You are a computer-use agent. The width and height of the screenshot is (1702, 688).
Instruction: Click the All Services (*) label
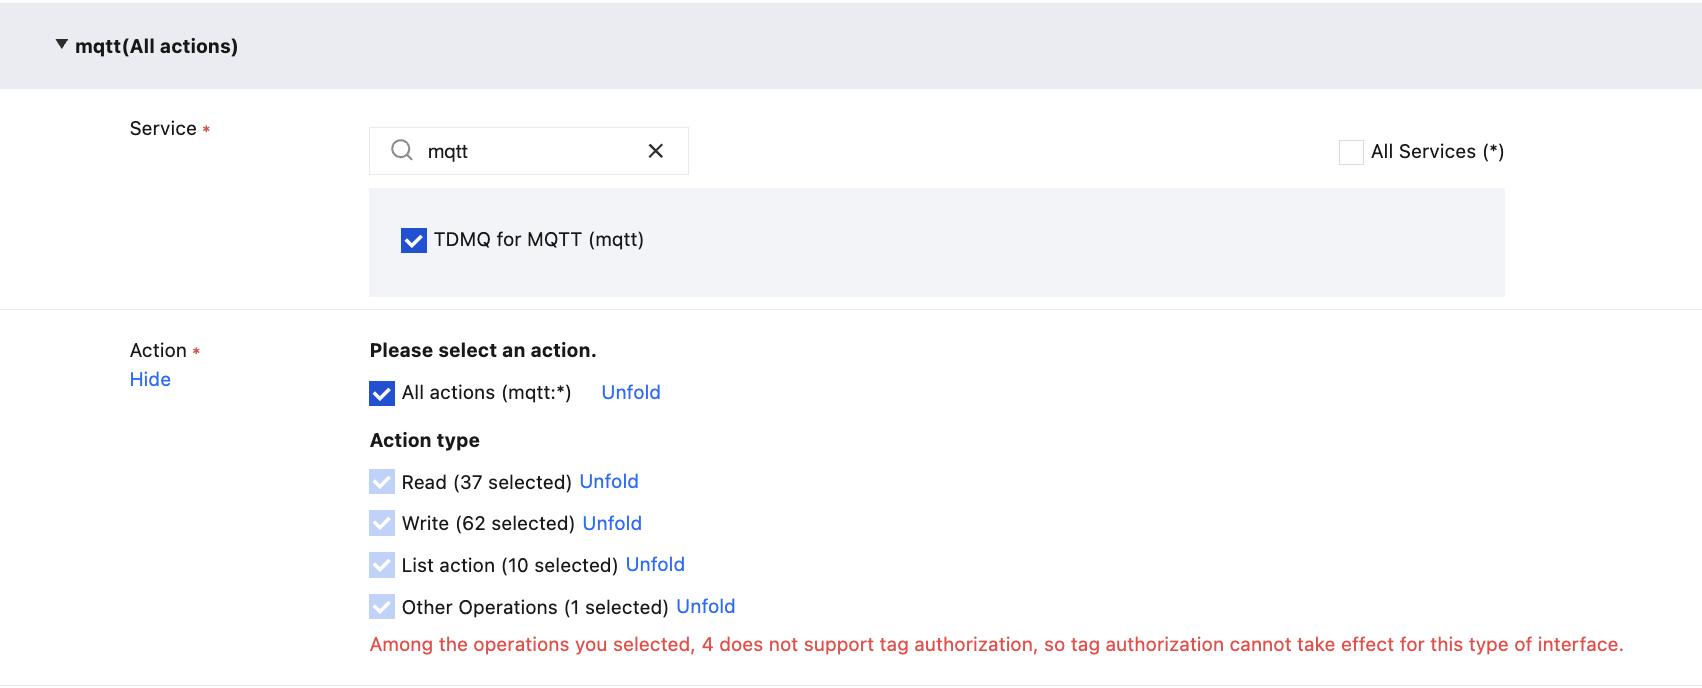tap(1437, 152)
